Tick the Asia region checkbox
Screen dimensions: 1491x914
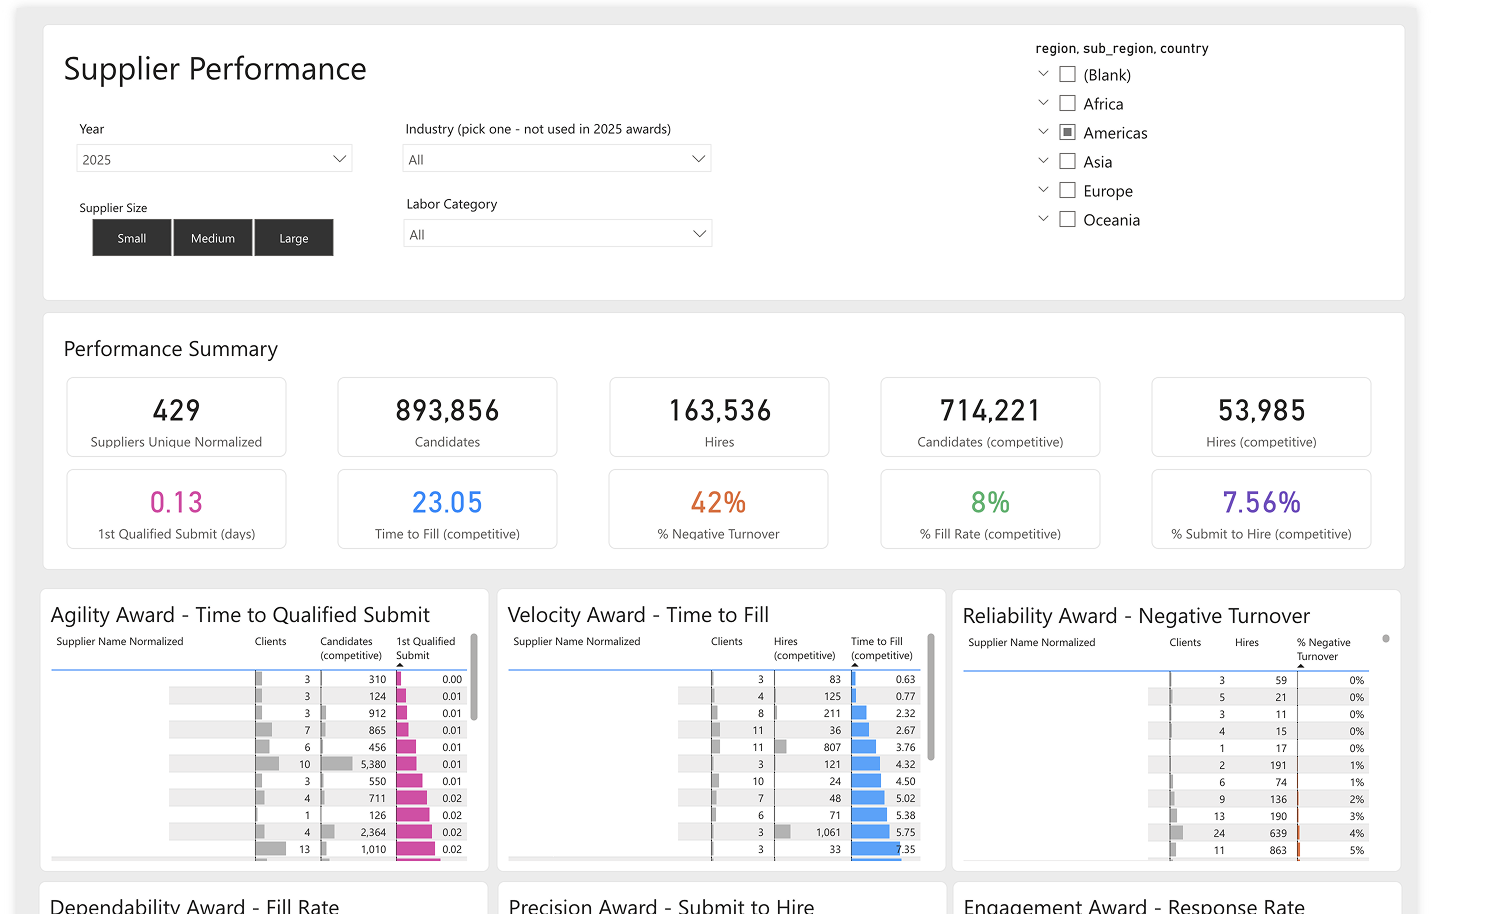(x=1067, y=161)
